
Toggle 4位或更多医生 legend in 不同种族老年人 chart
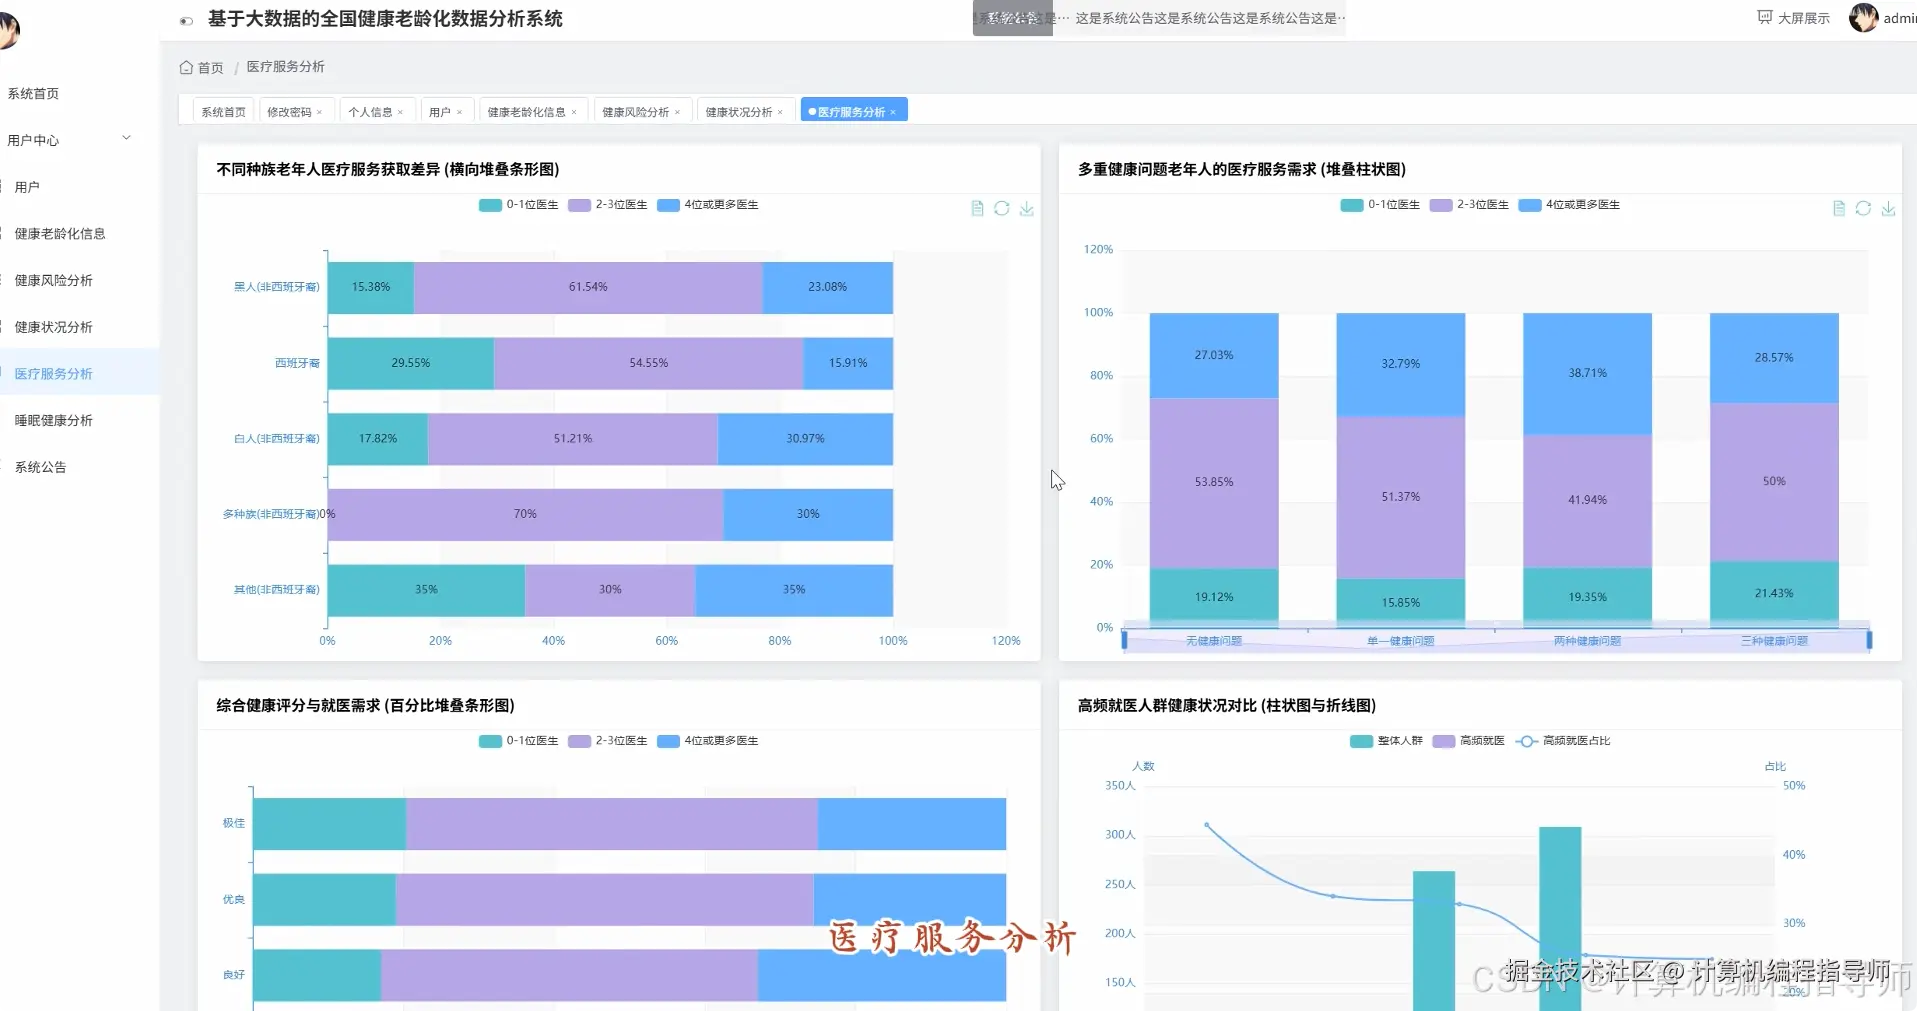tap(708, 205)
